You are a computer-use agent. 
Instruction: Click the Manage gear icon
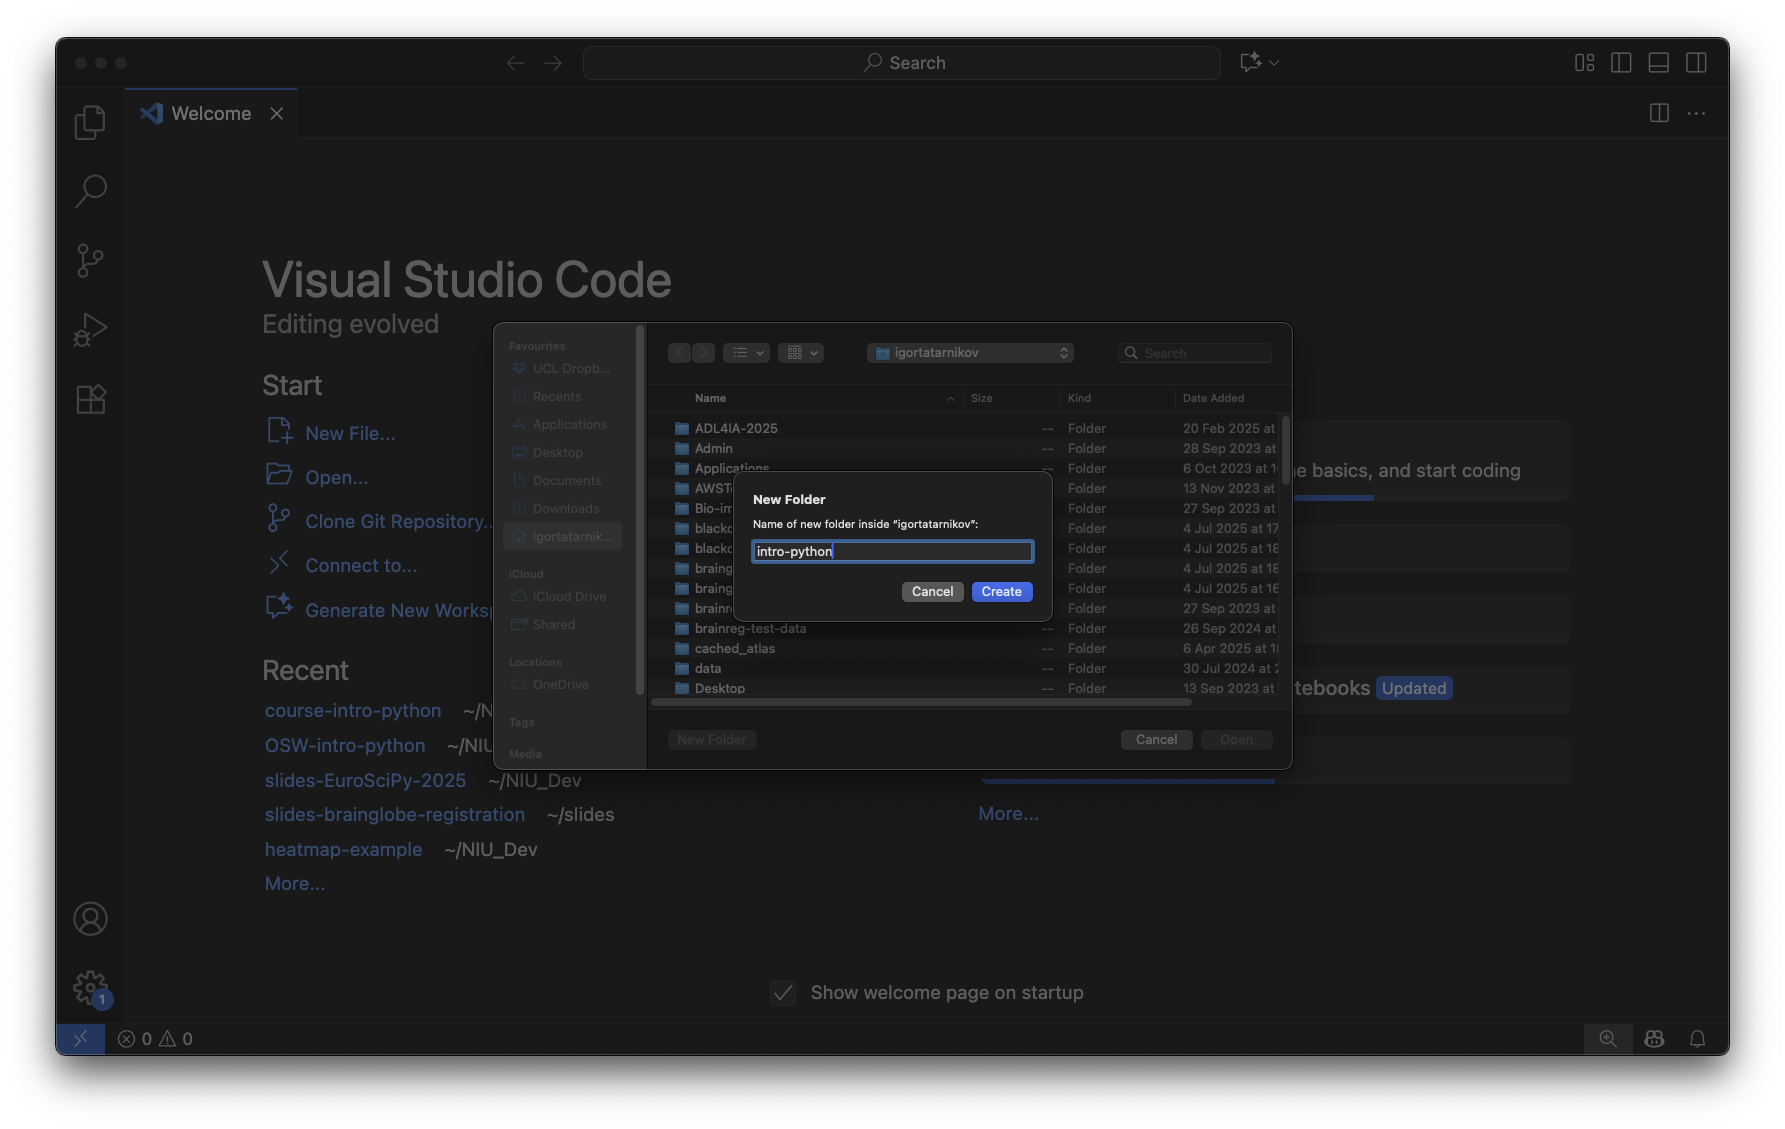pyautogui.click(x=90, y=988)
